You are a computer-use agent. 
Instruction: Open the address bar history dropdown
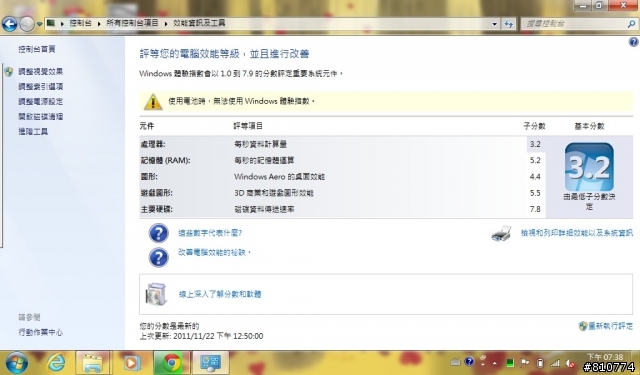pos(494,24)
